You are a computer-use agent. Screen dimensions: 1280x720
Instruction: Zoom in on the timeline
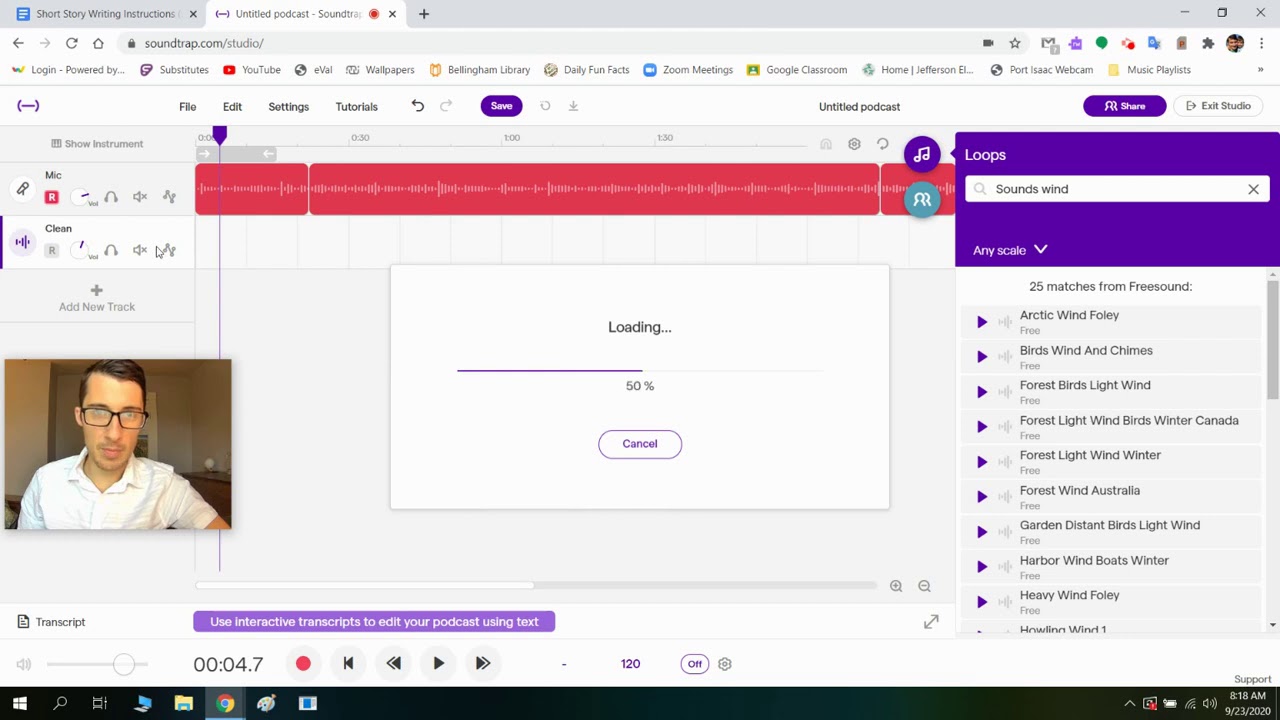896,586
